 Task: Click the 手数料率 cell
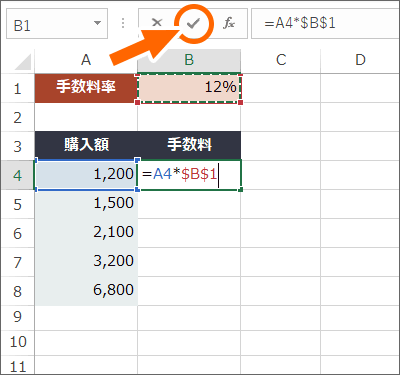86,88
